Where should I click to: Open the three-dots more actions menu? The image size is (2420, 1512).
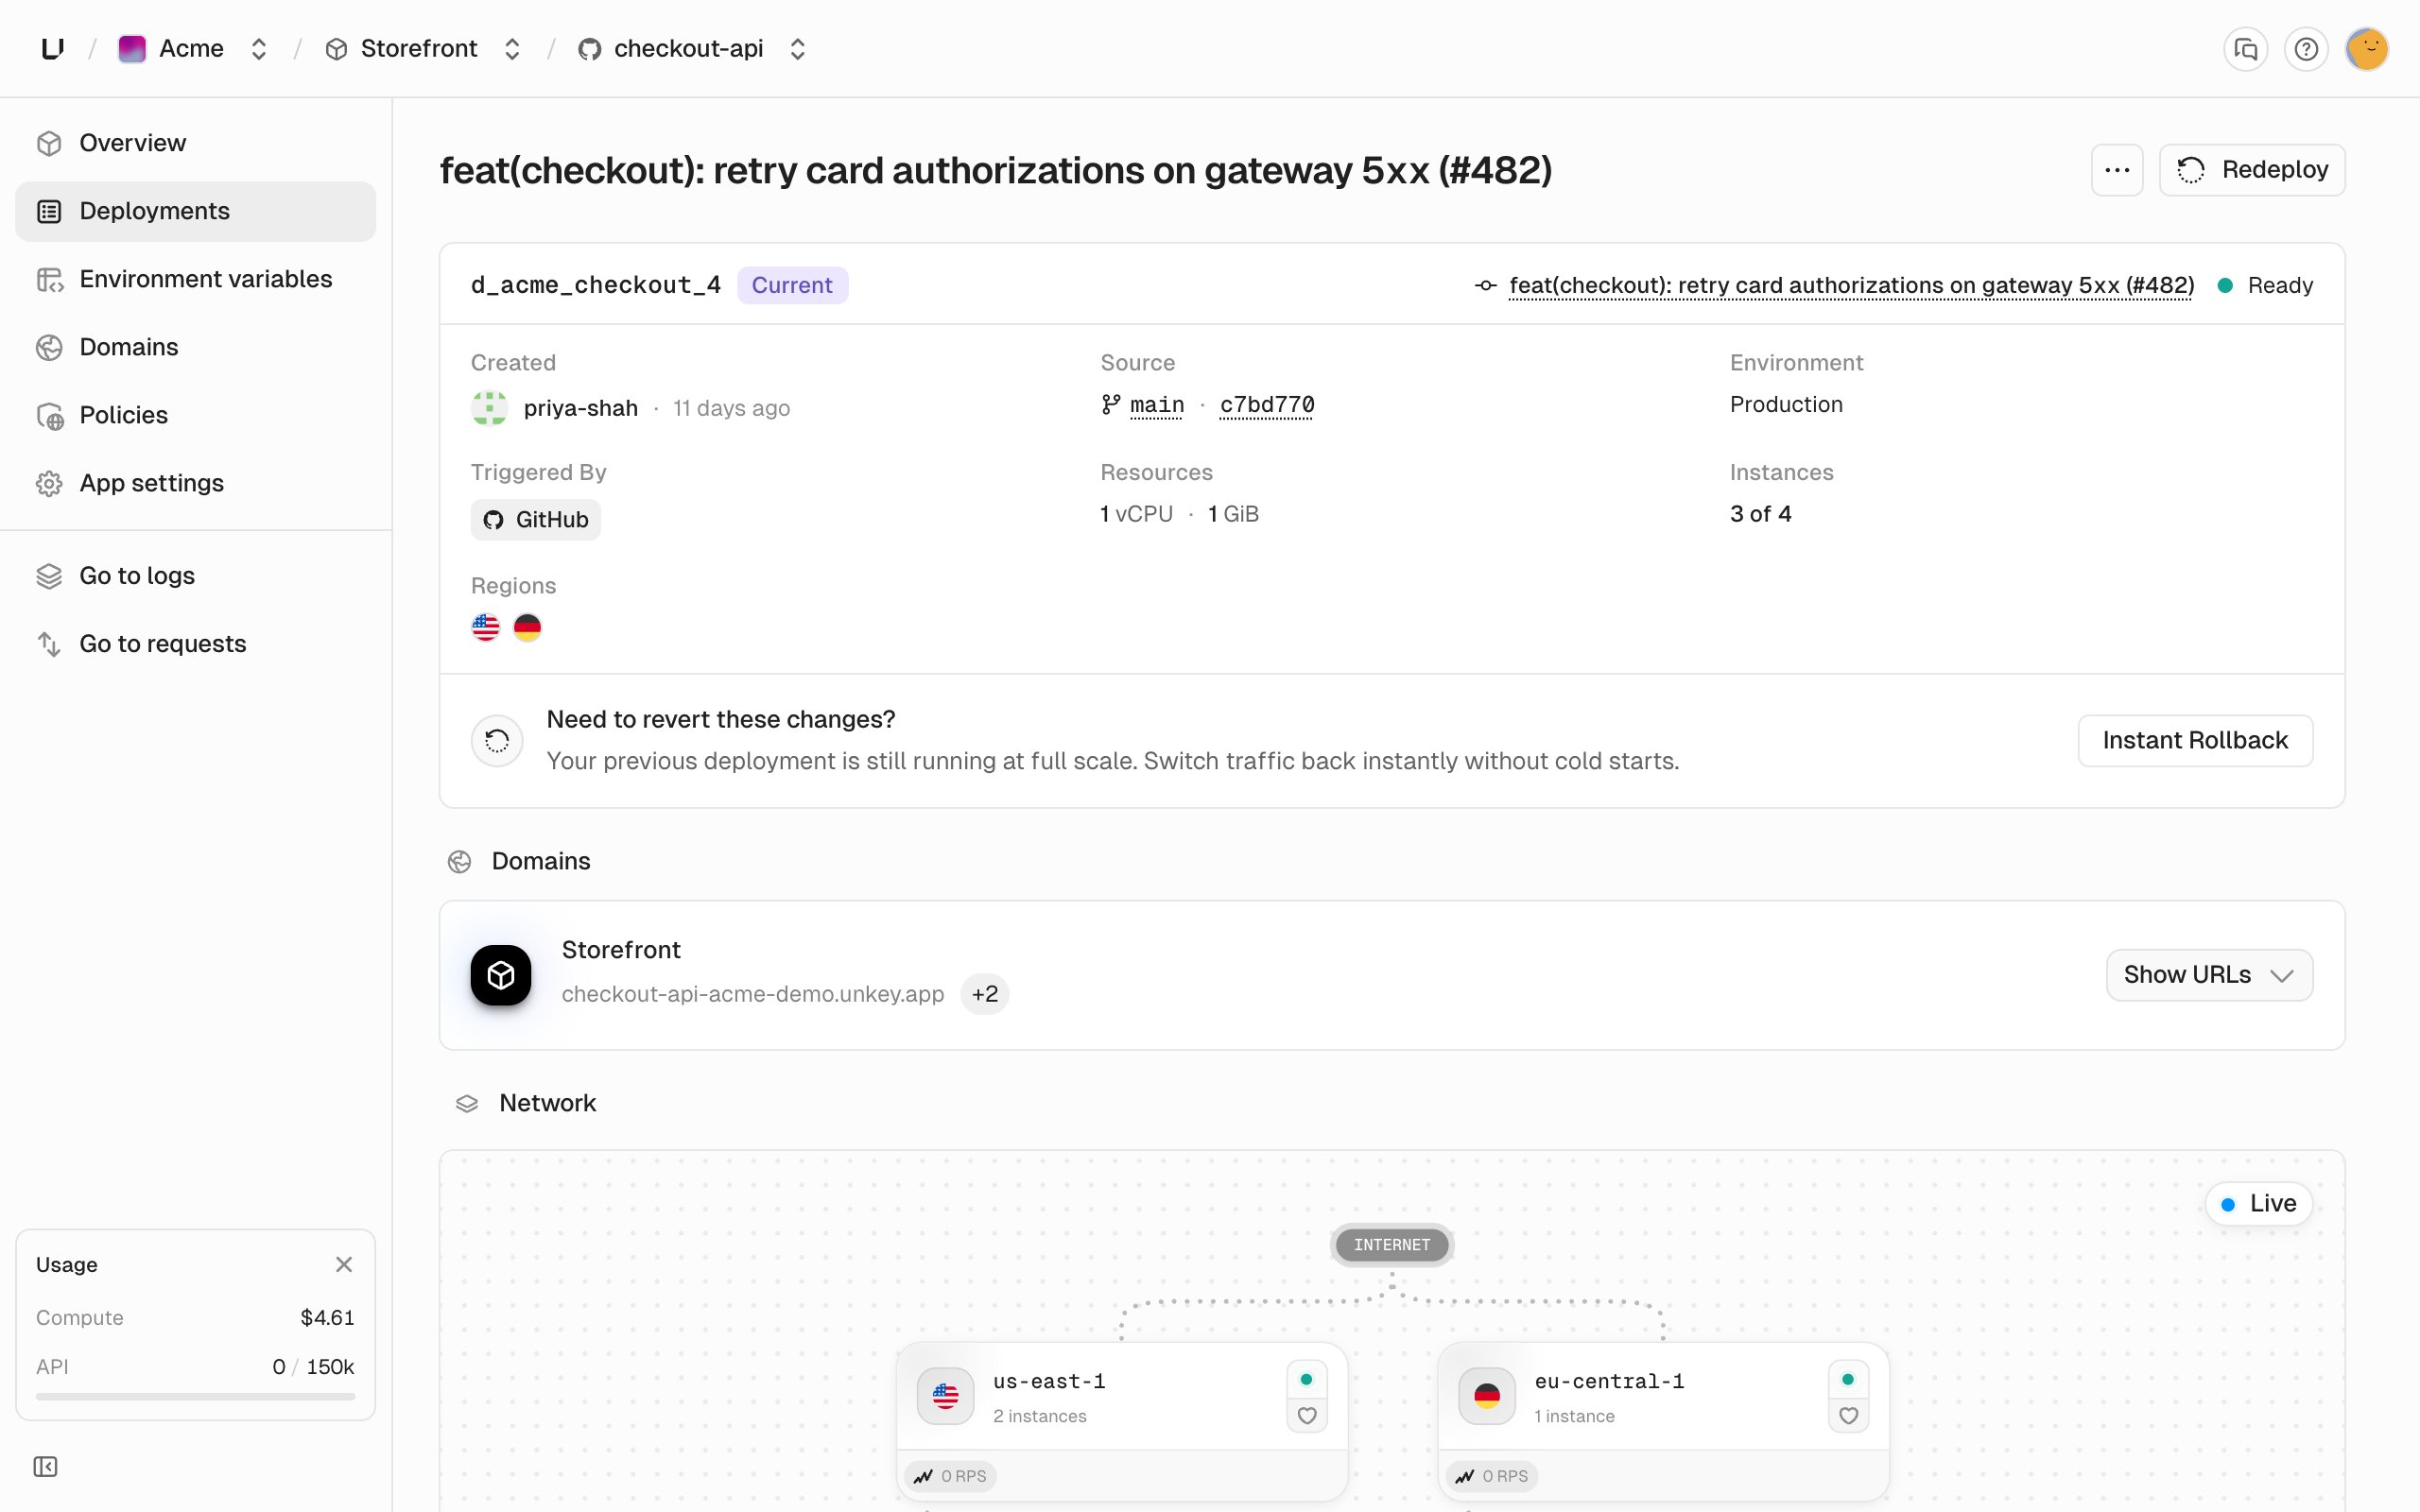click(2117, 170)
